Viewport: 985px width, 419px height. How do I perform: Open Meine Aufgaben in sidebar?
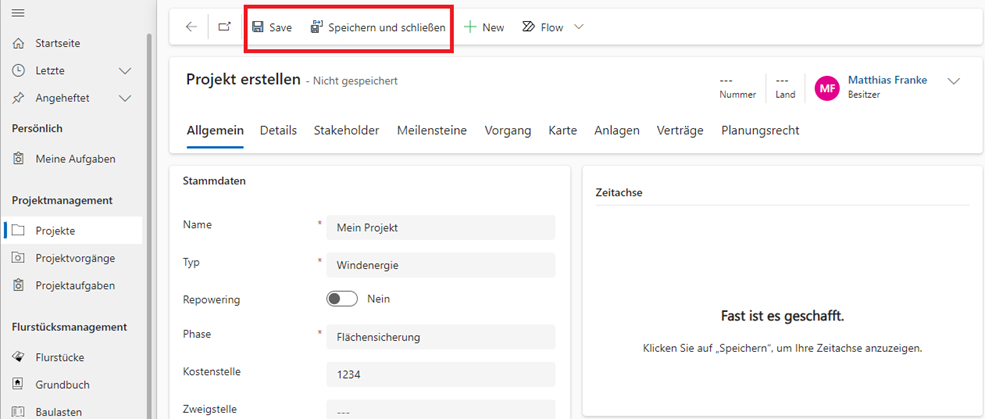pyautogui.click(x=75, y=159)
